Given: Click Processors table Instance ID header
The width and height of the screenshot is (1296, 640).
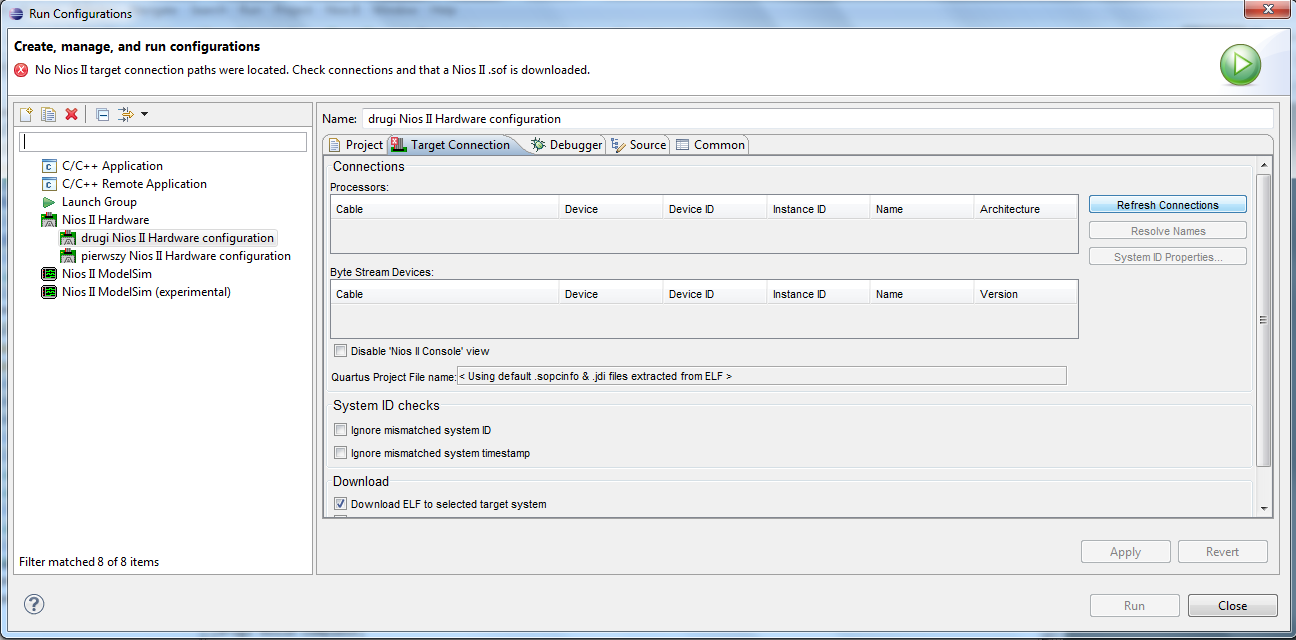Looking at the screenshot, I should tap(818, 209).
